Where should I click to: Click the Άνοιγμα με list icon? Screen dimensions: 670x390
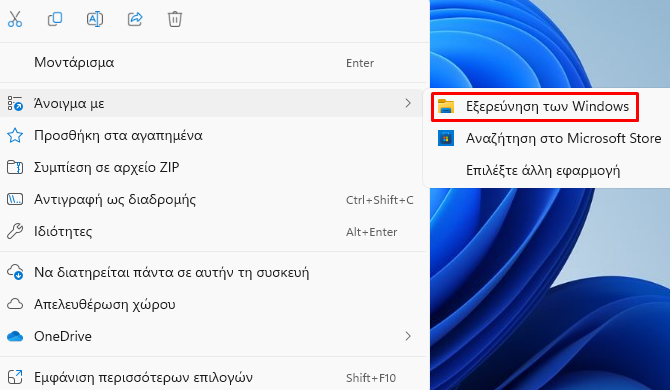point(15,103)
